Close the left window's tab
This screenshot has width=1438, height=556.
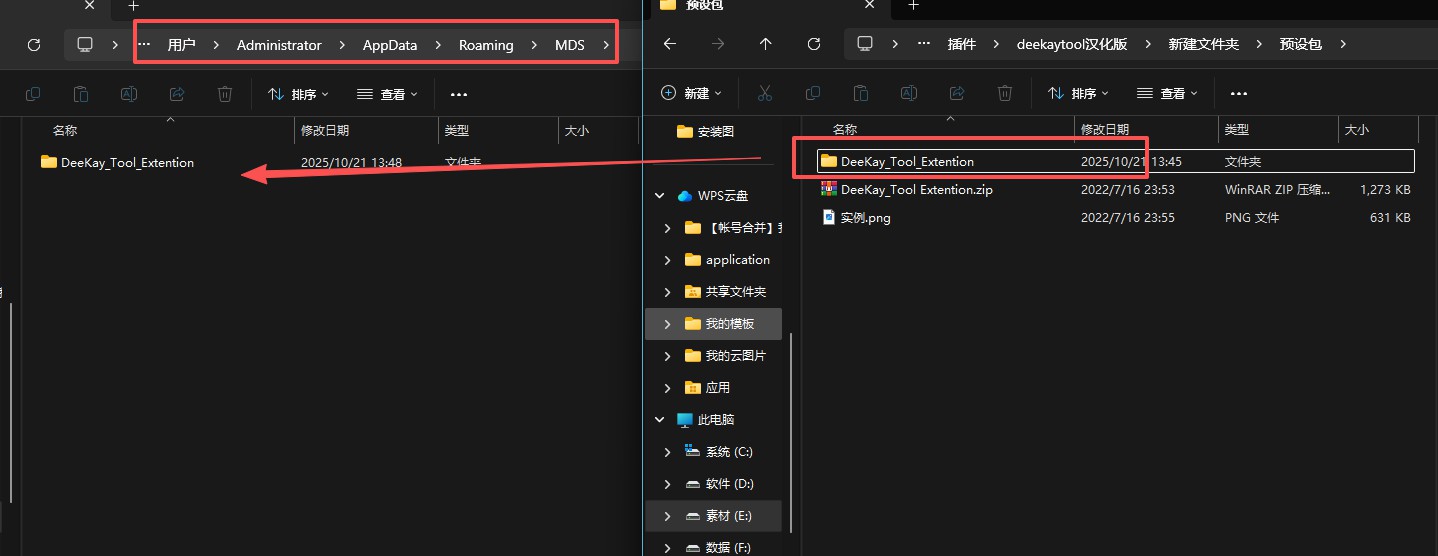click(89, 5)
